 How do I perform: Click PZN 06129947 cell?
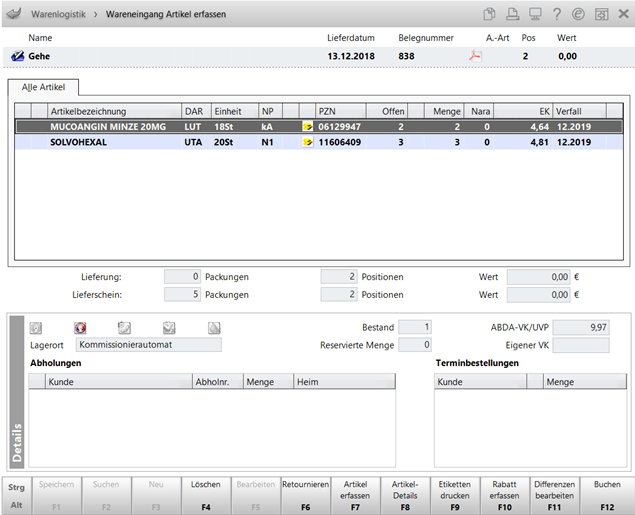[x=339, y=127]
